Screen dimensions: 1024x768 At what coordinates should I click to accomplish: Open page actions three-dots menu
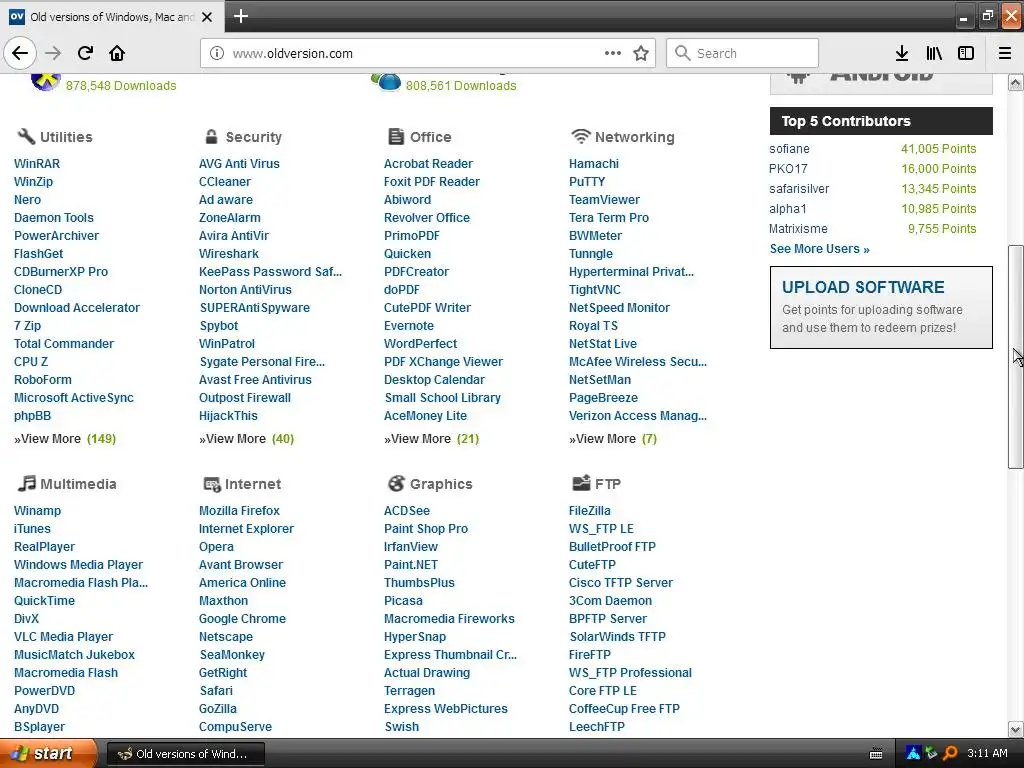tap(613, 53)
